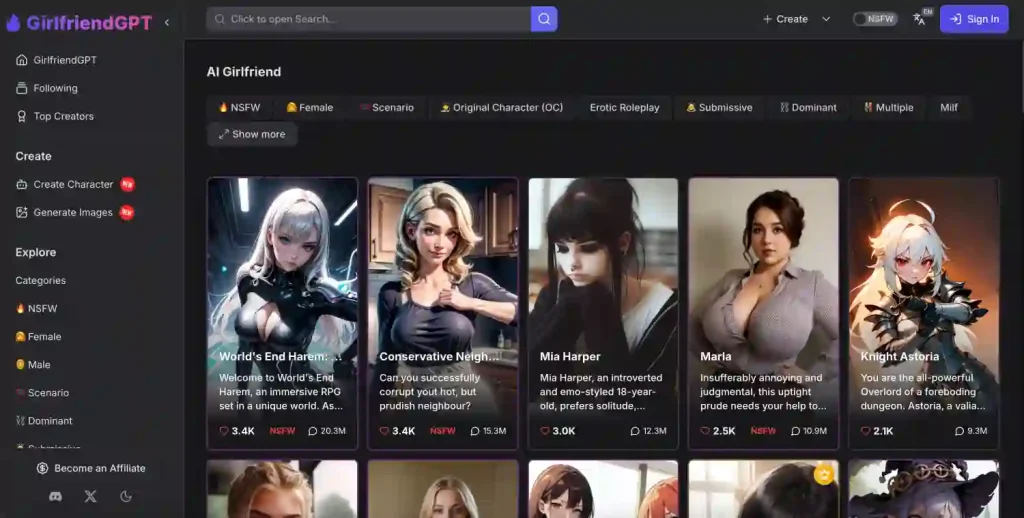Click the gold star badge on thumbnail
The width and height of the screenshot is (1024, 518).
click(x=824, y=474)
